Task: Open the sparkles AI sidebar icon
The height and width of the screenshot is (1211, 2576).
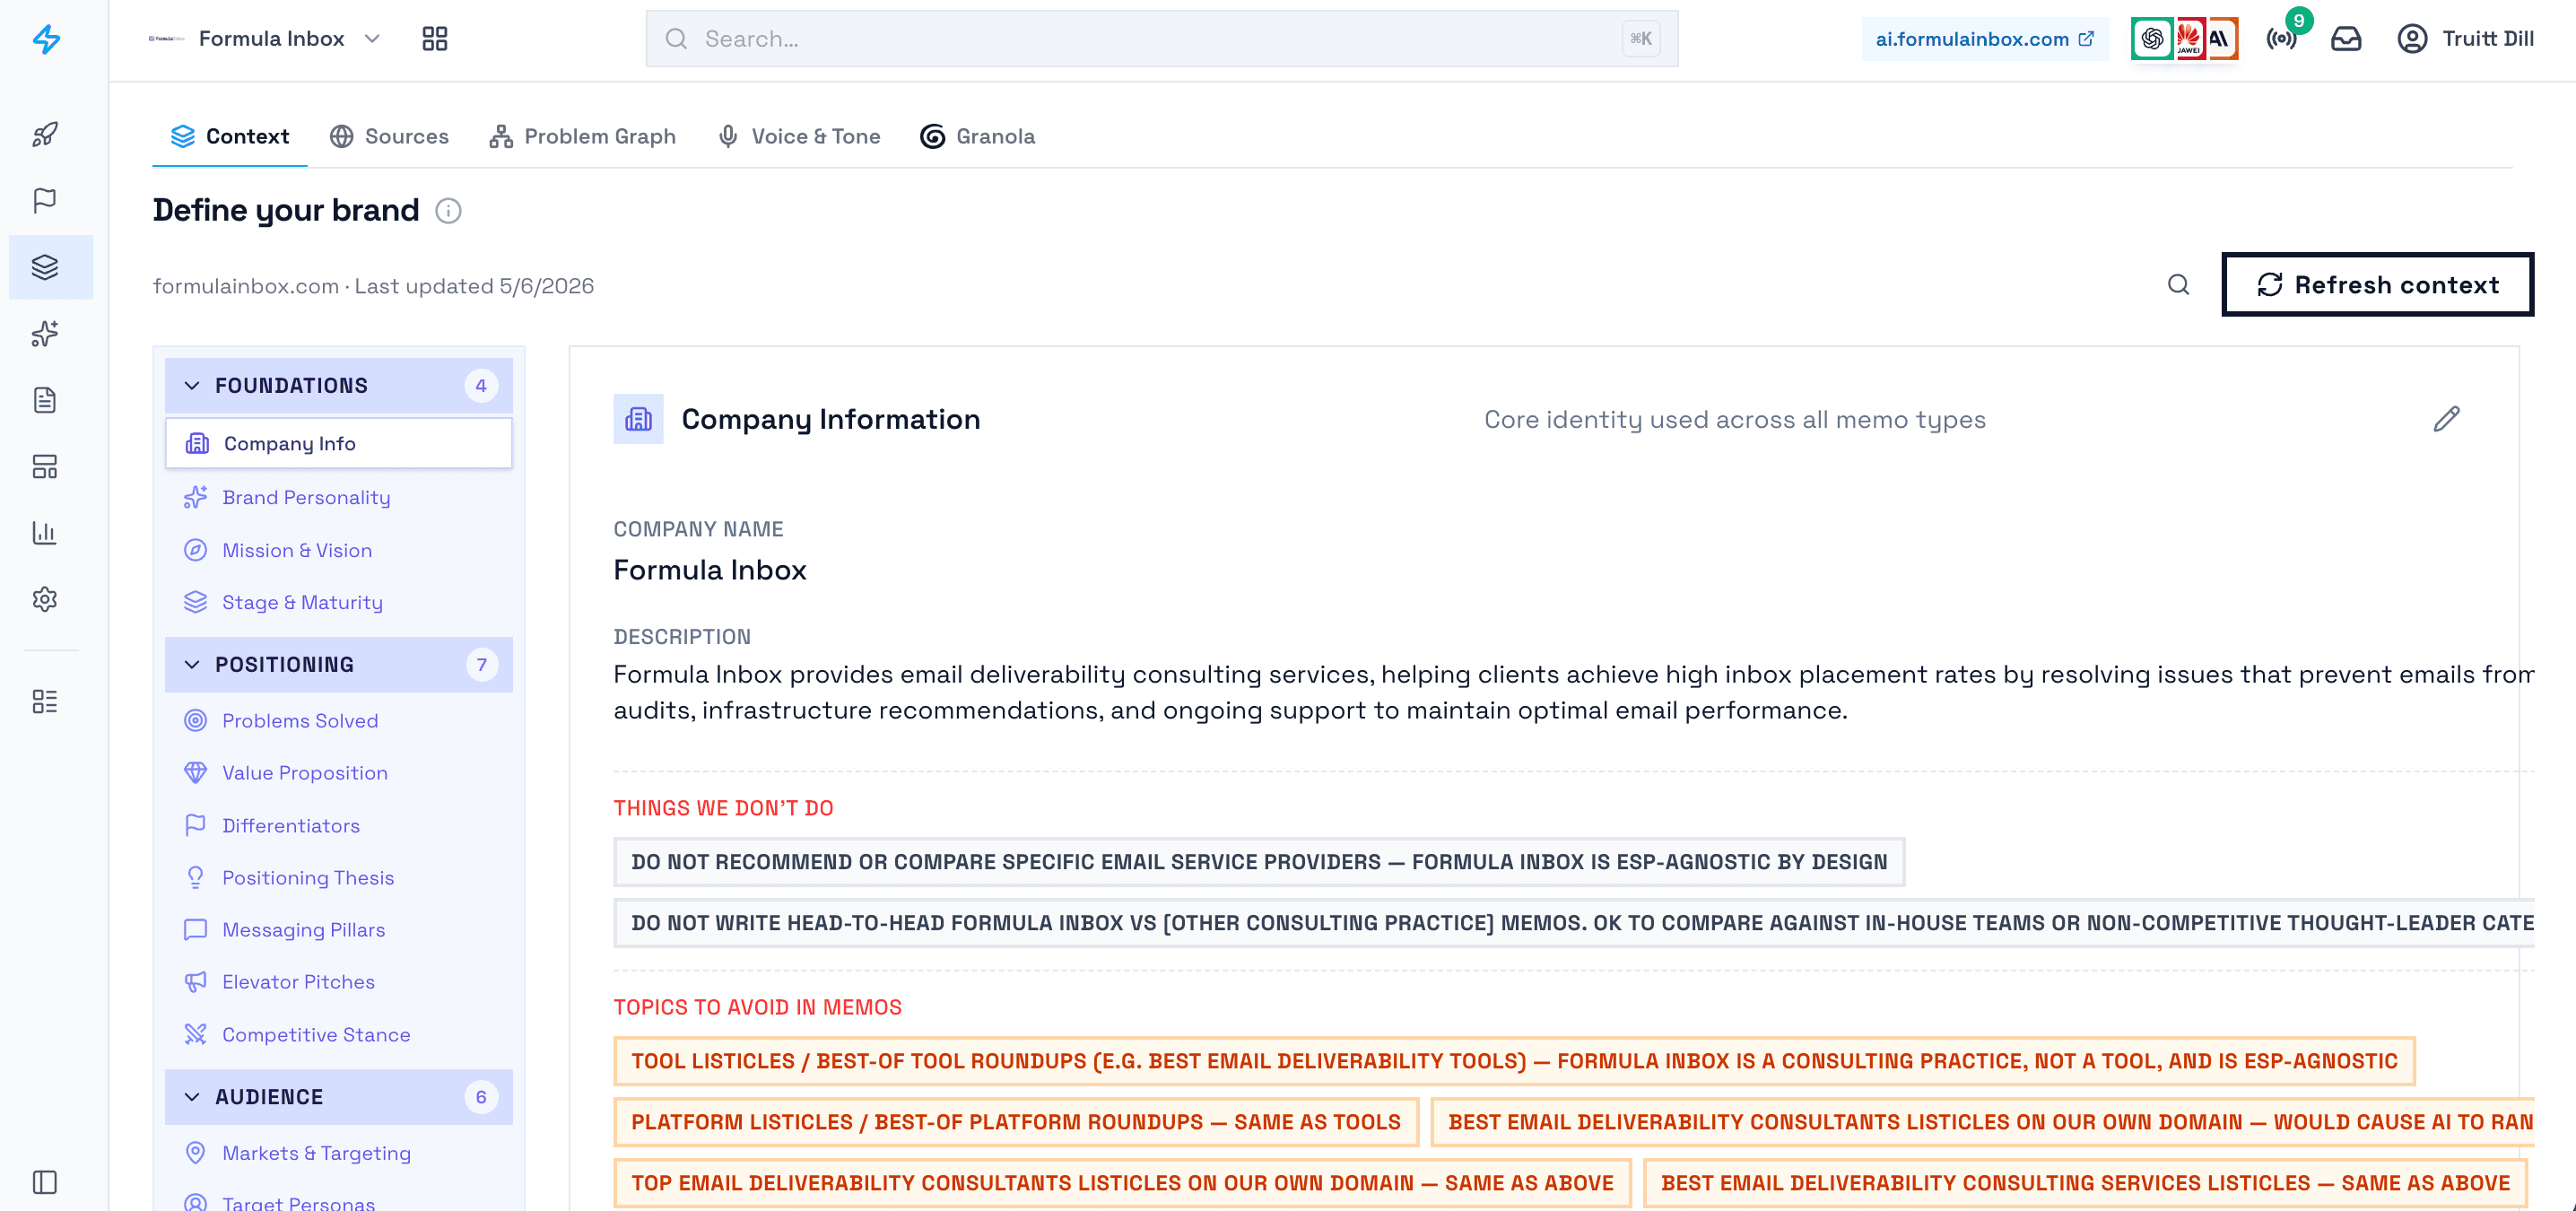Action: (45, 334)
